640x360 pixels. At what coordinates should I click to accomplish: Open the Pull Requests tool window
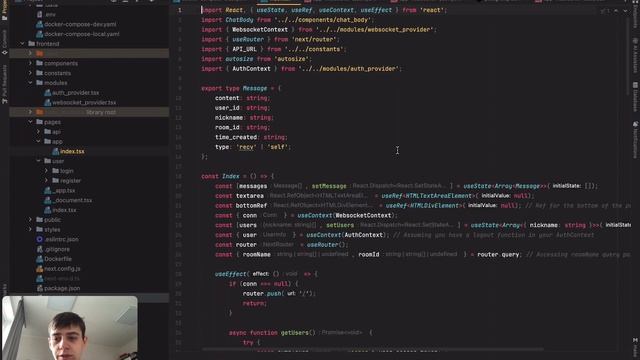point(4,84)
